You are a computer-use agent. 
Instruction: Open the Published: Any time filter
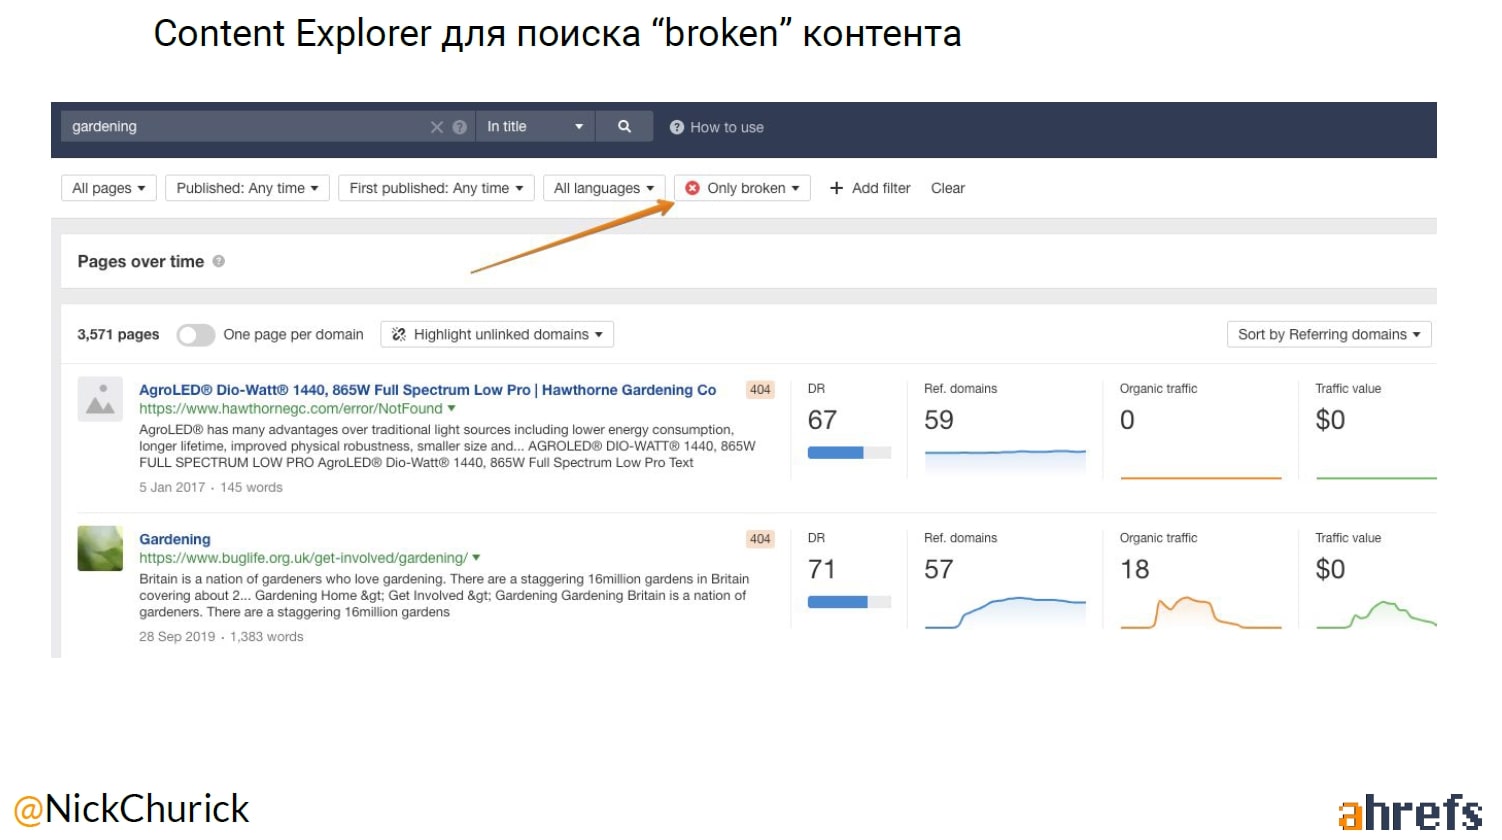click(x=247, y=188)
